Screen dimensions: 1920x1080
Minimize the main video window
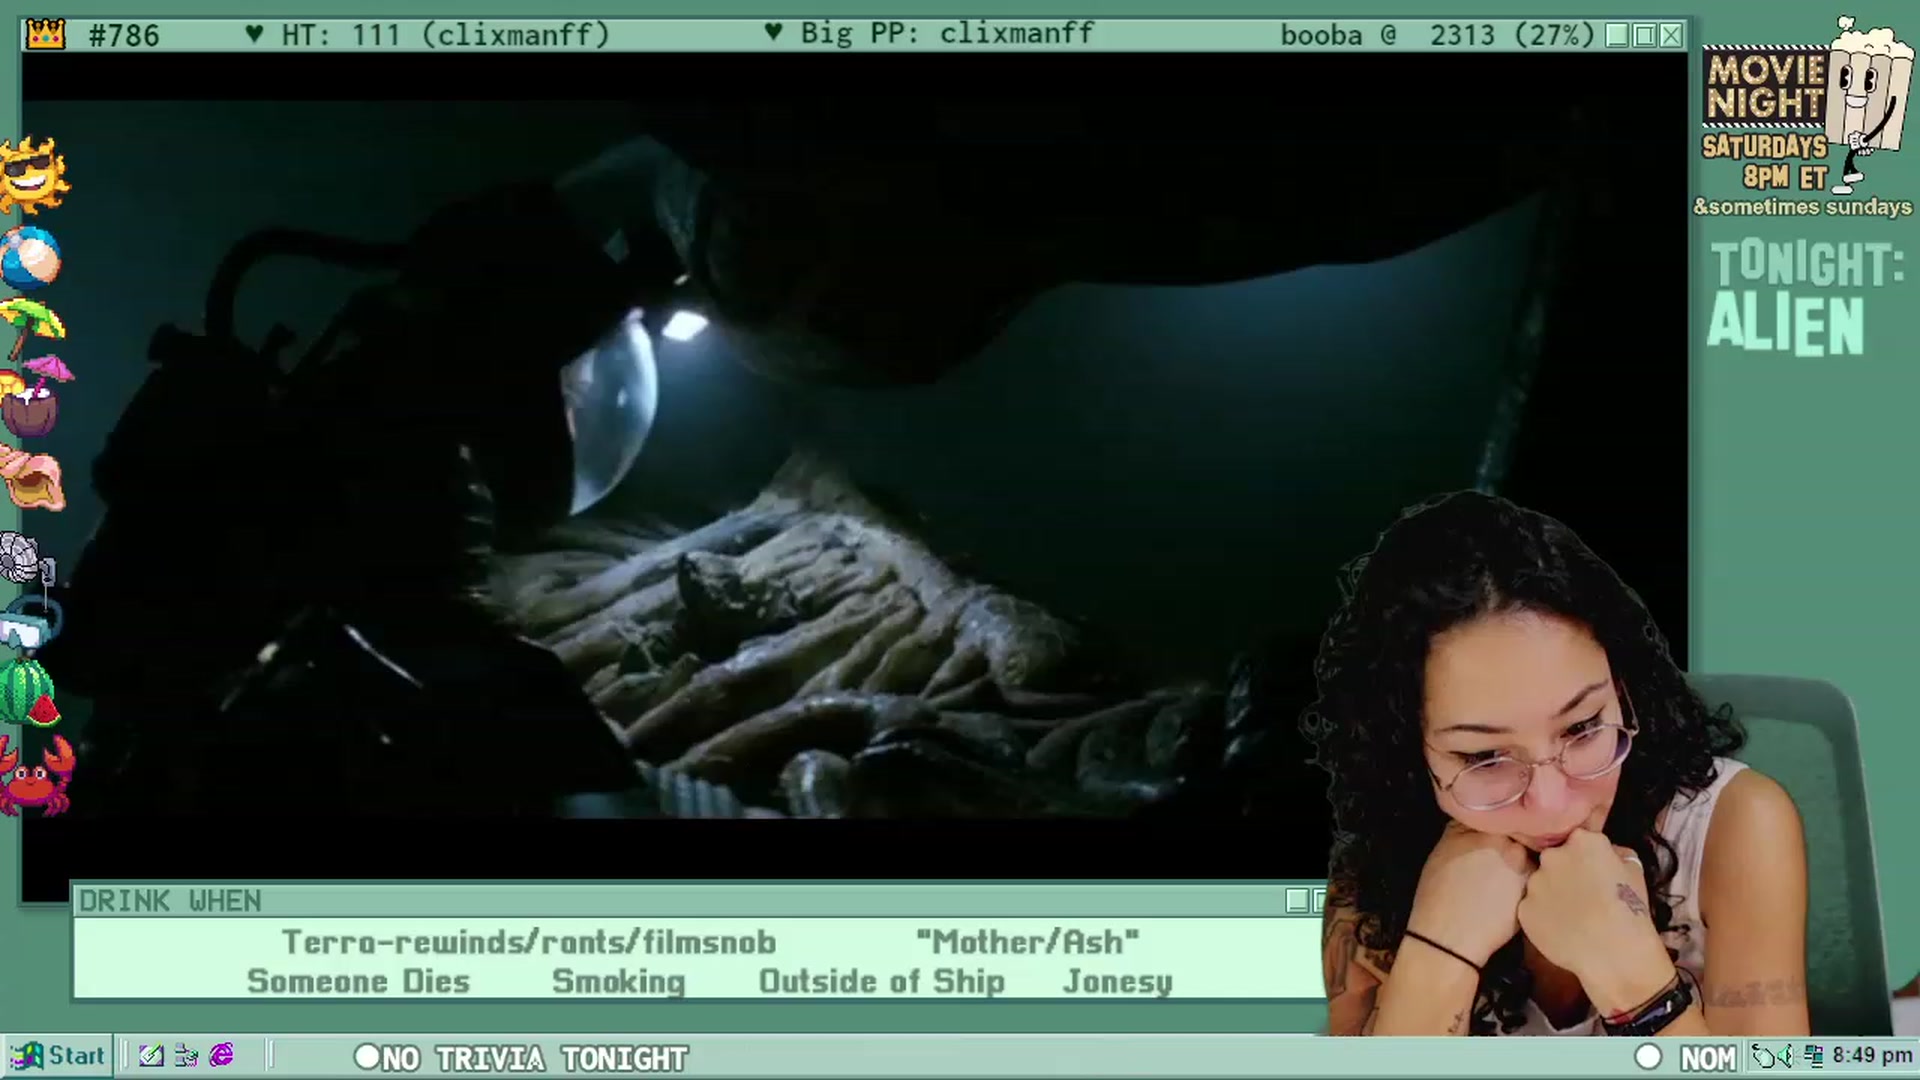click(1617, 36)
